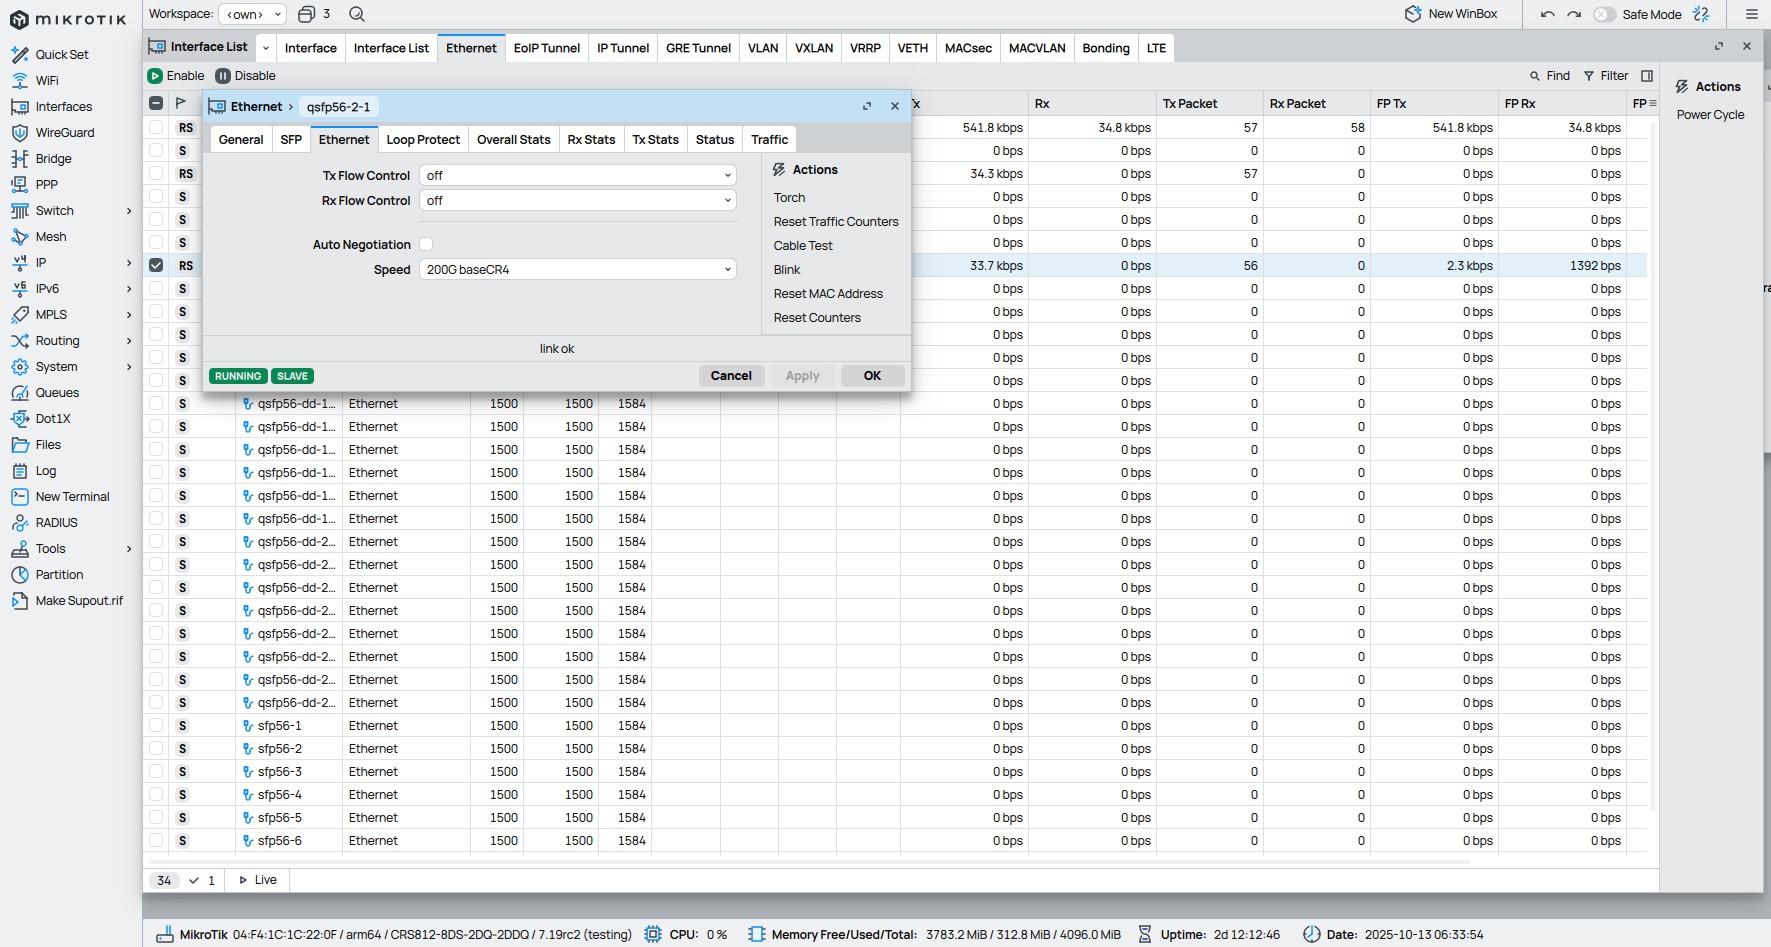
Task: Click the undo arrow icon
Action: (x=1547, y=14)
